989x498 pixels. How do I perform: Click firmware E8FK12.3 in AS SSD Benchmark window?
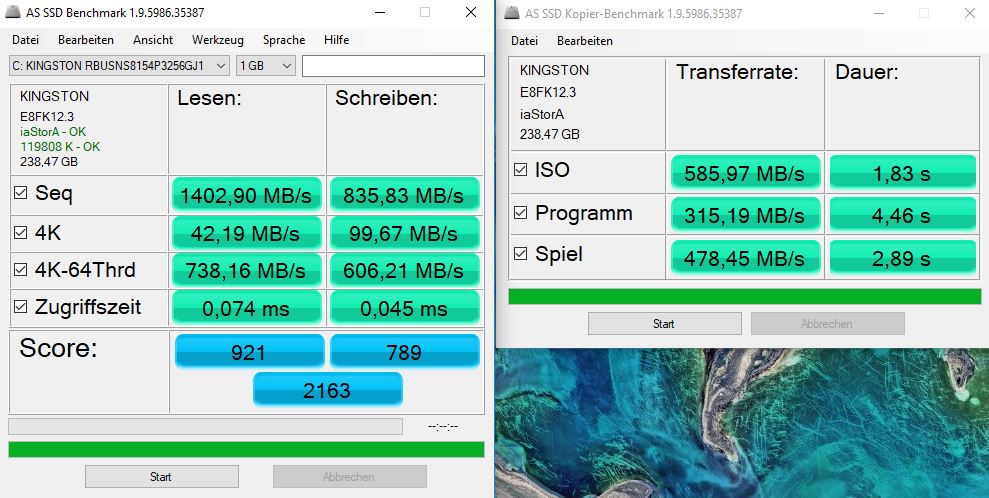47,117
